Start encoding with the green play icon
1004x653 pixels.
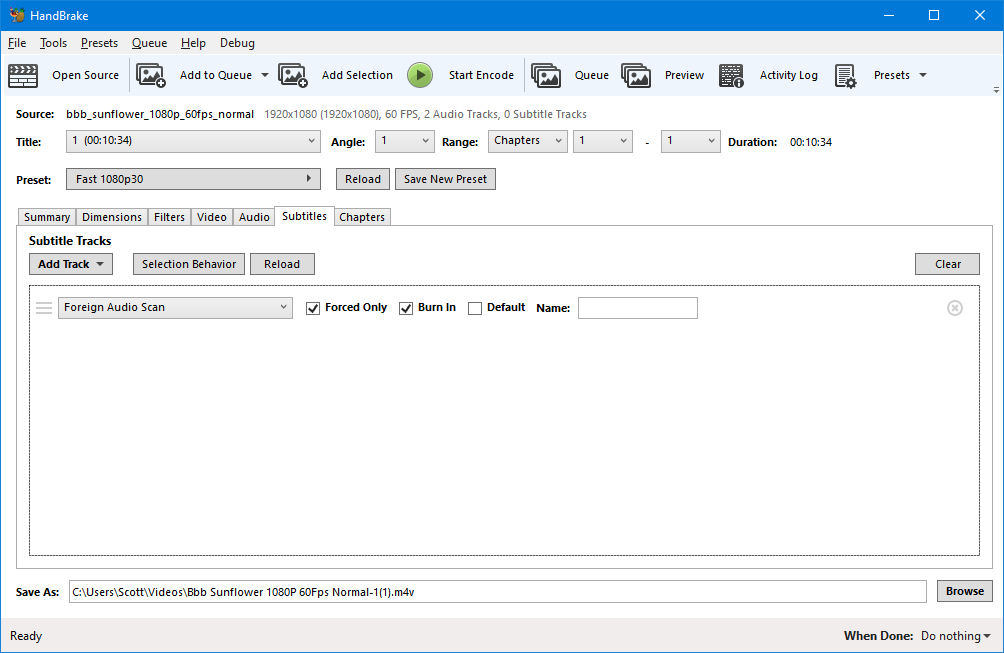click(x=420, y=75)
